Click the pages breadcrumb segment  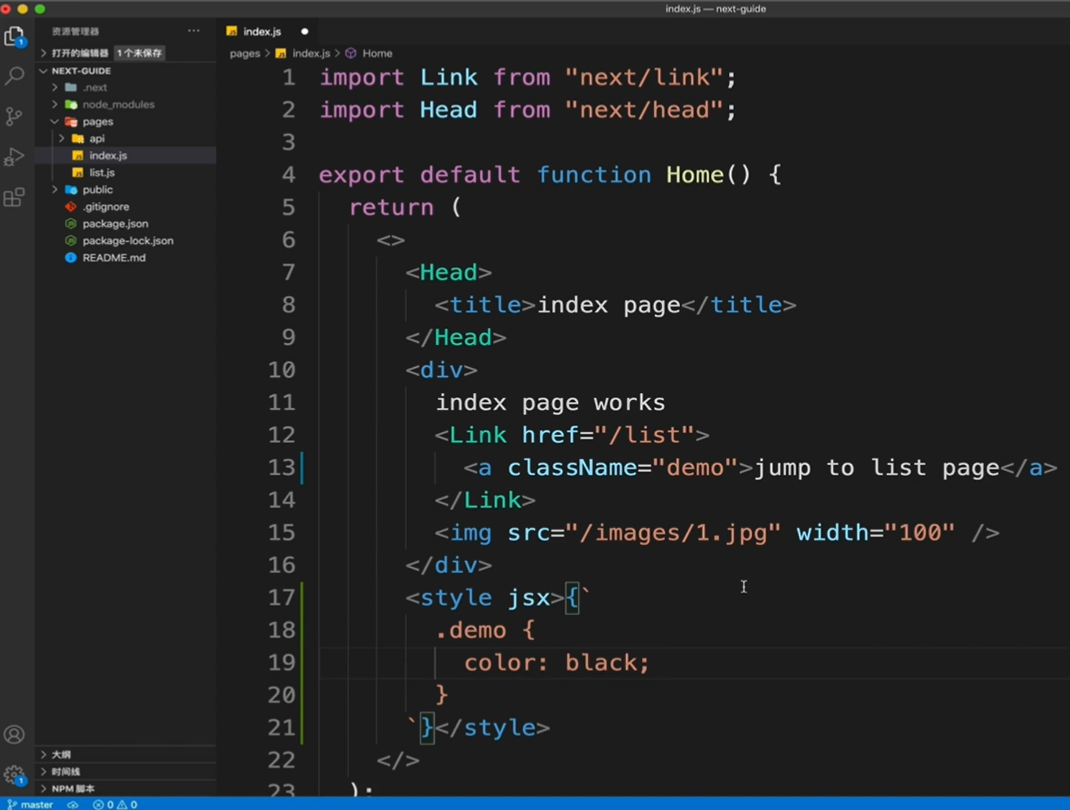(245, 53)
